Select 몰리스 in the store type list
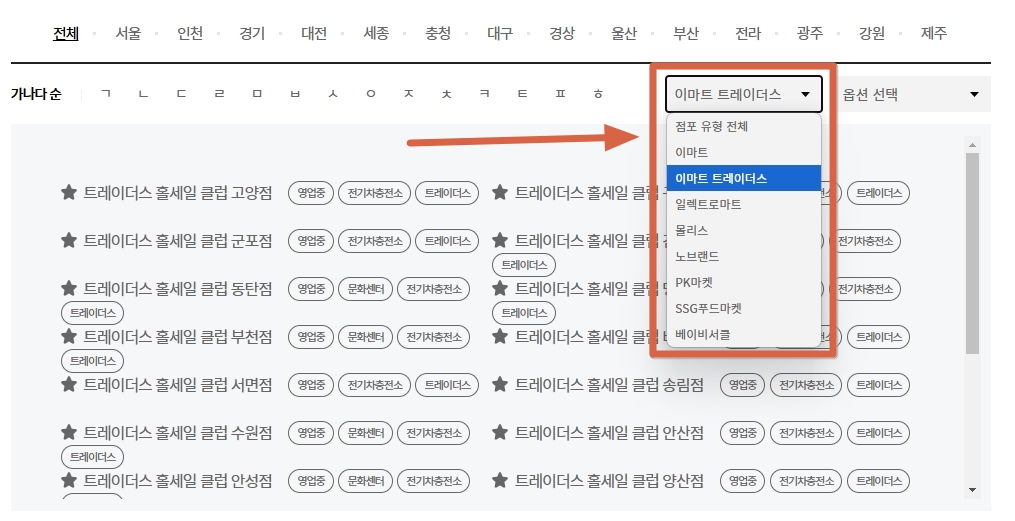Screen dimensions: 1015x521 pos(744,230)
